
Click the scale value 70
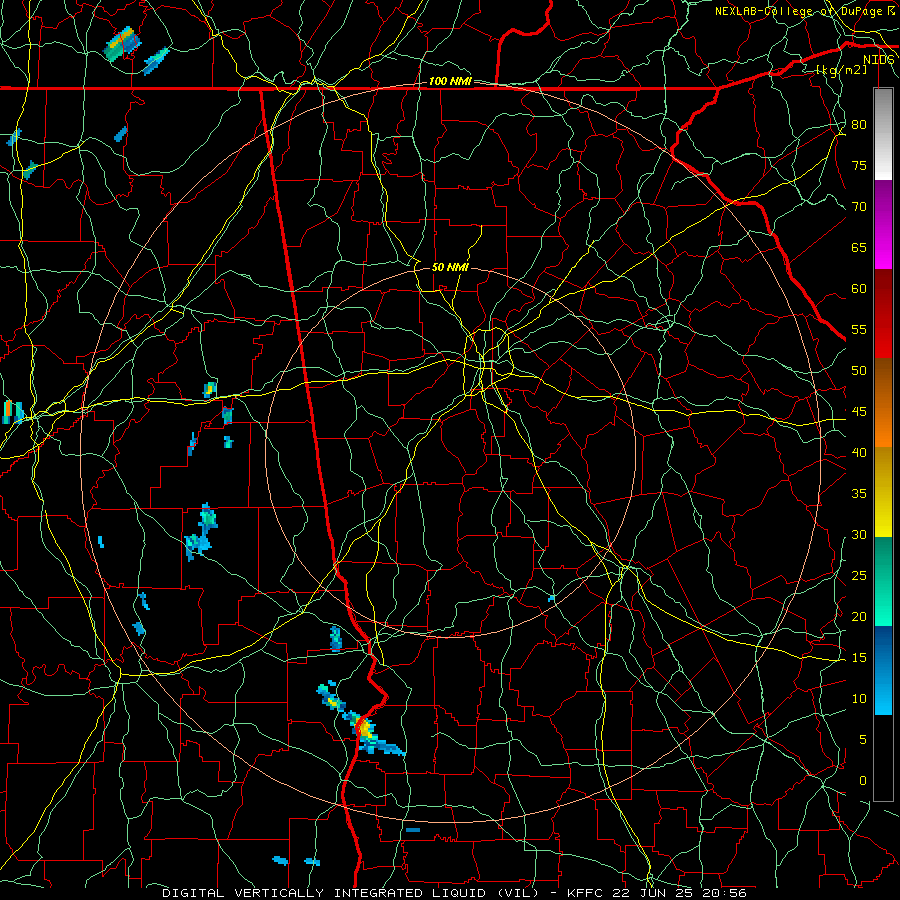coord(859,207)
